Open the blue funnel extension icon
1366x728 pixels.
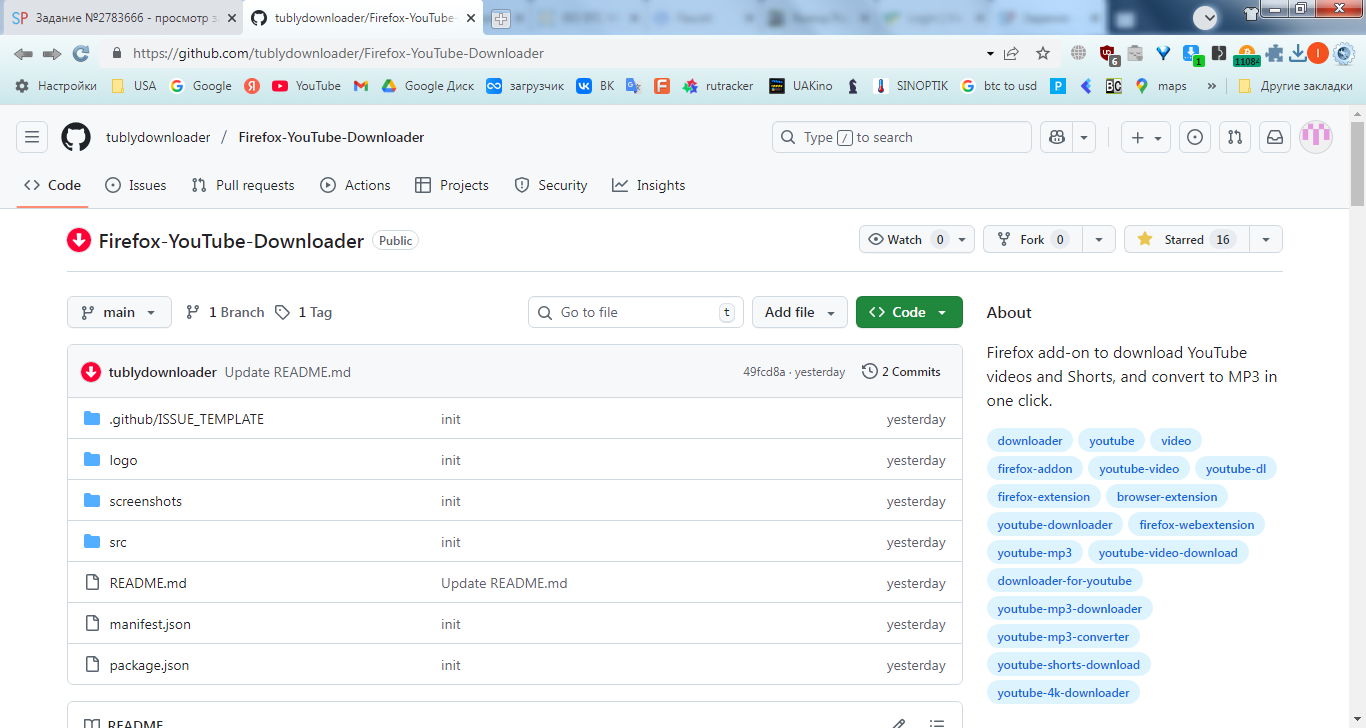1163,53
